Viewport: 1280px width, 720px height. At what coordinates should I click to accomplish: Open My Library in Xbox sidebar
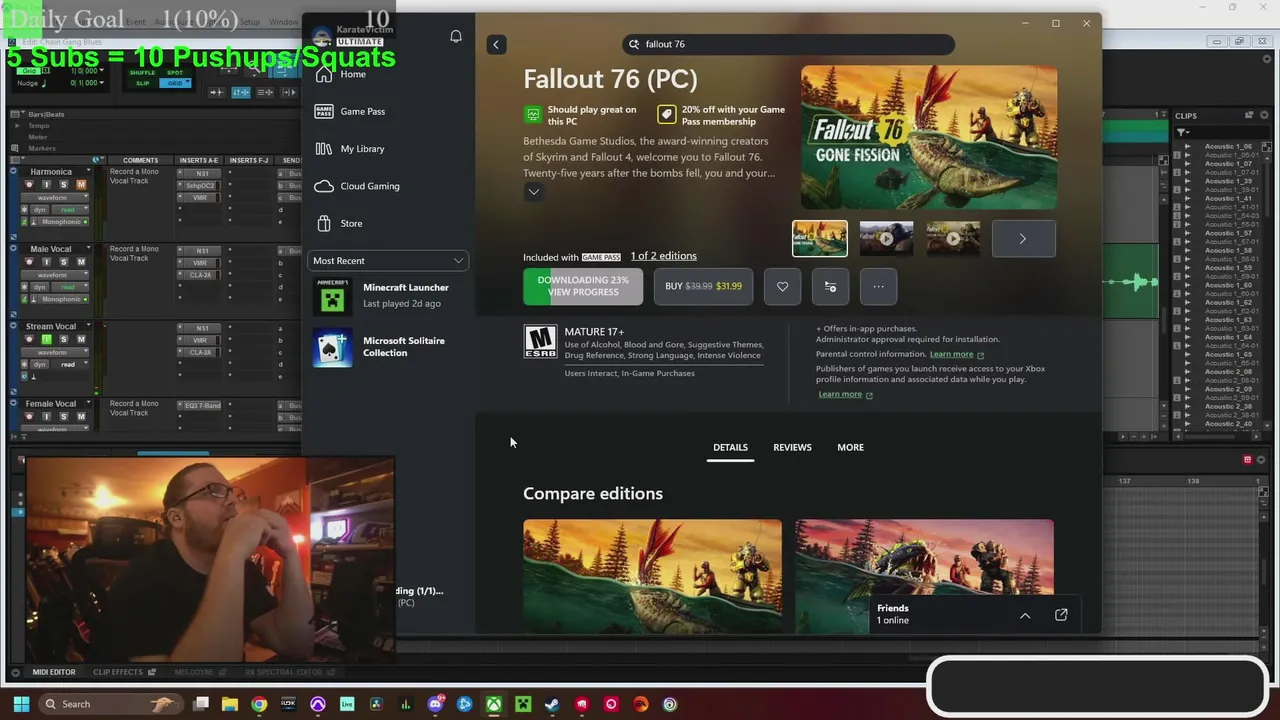pos(350,149)
